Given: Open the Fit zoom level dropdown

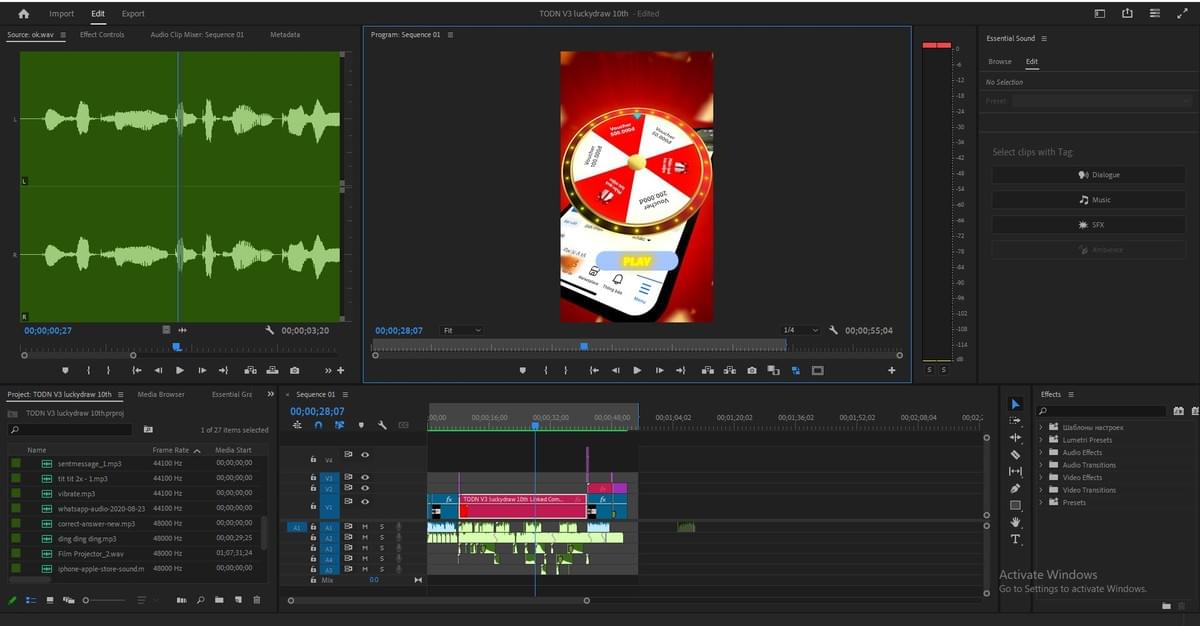Looking at the screenshot, I should coord(461,330).
